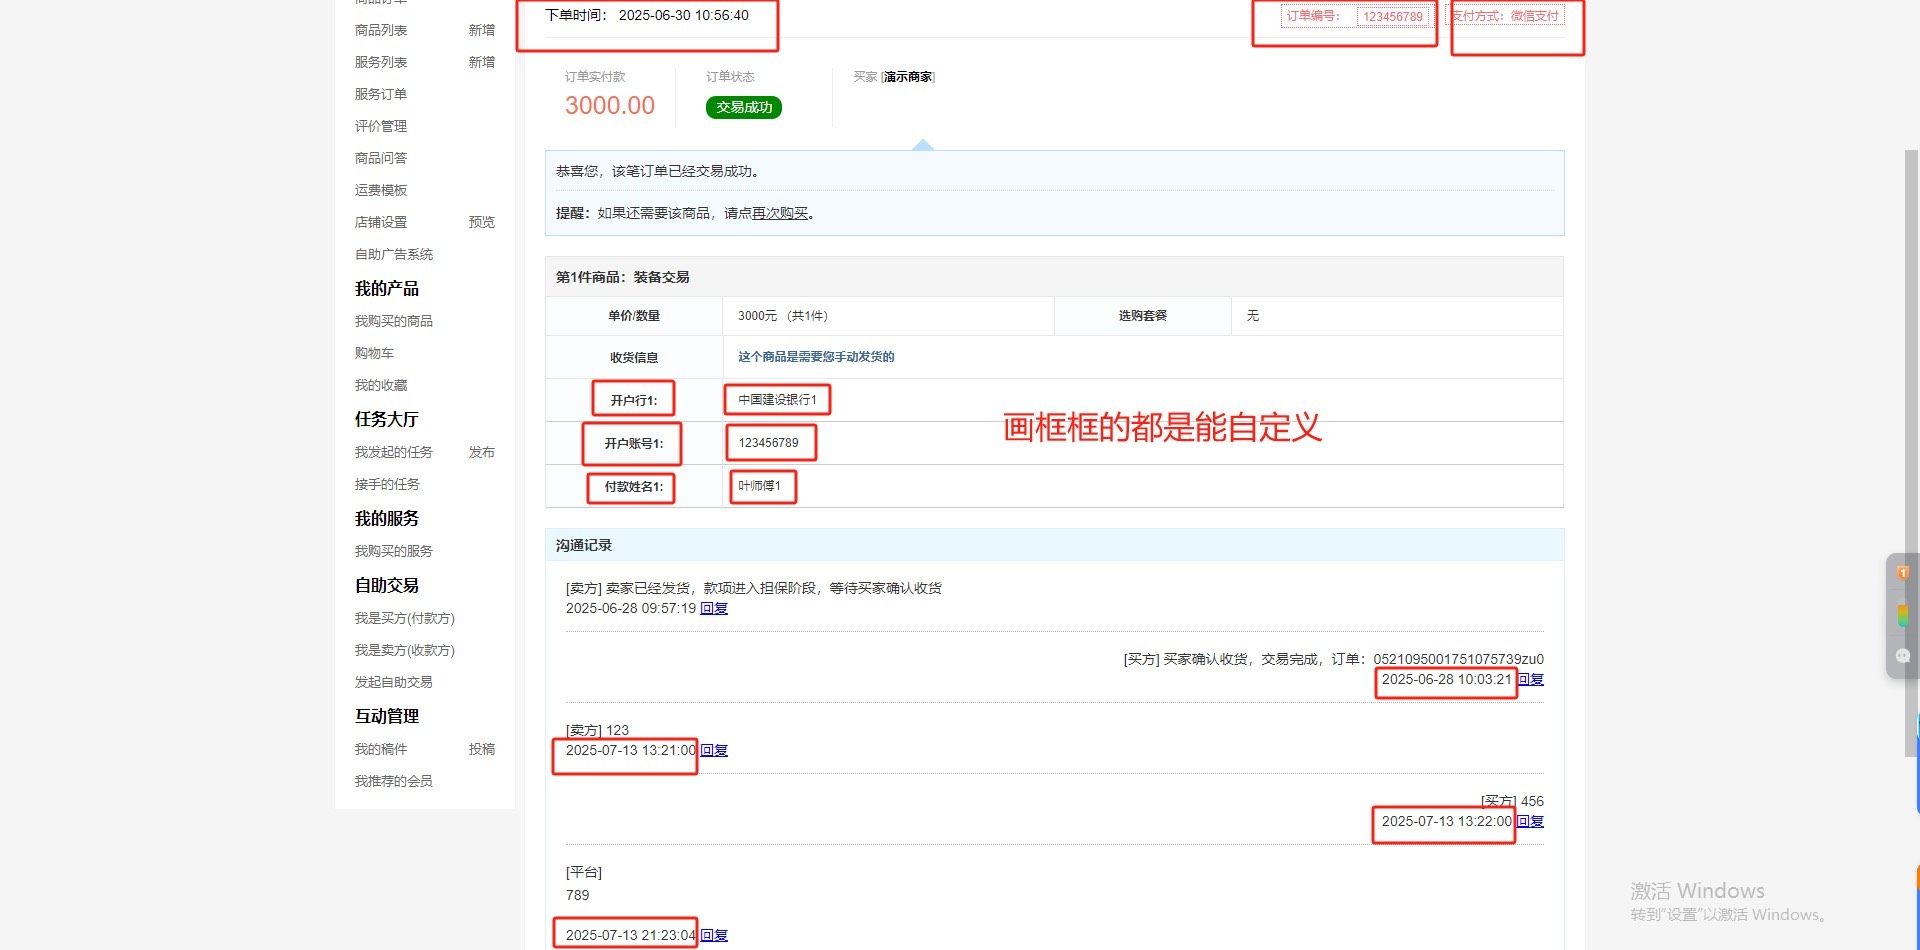Reply to the 2025-07-13 21:23:04 platform message
The width and height of the screenshot is (1920, 950).
click(x=714, y=935)
